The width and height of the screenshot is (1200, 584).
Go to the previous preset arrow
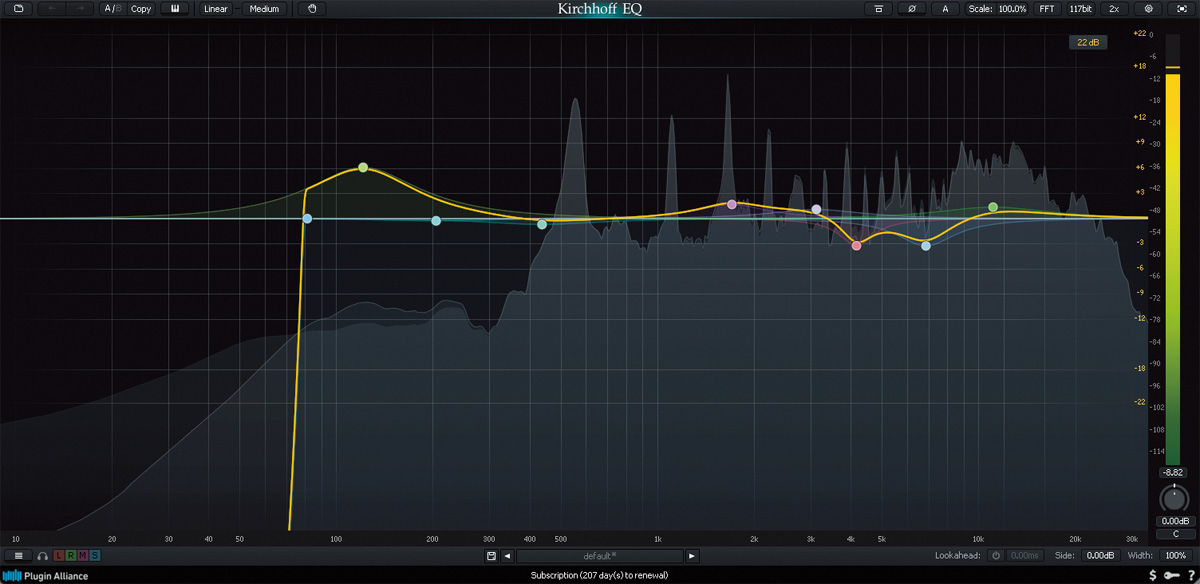[x=507, y=556]
